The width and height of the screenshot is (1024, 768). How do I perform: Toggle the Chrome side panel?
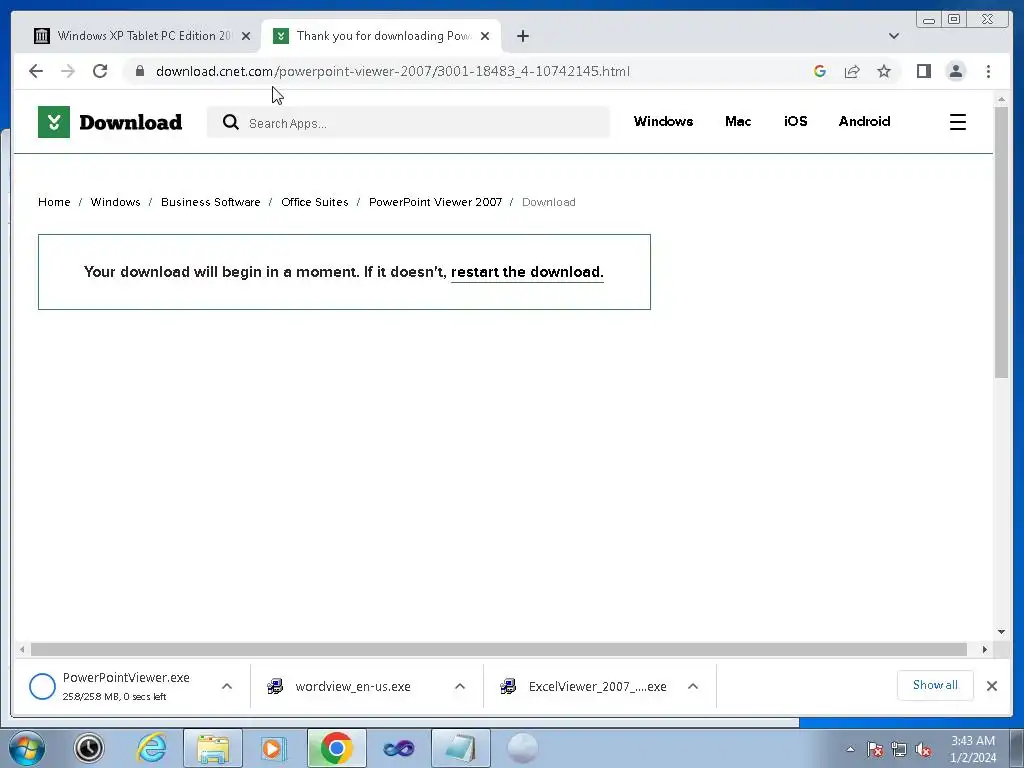click(923, 71)
